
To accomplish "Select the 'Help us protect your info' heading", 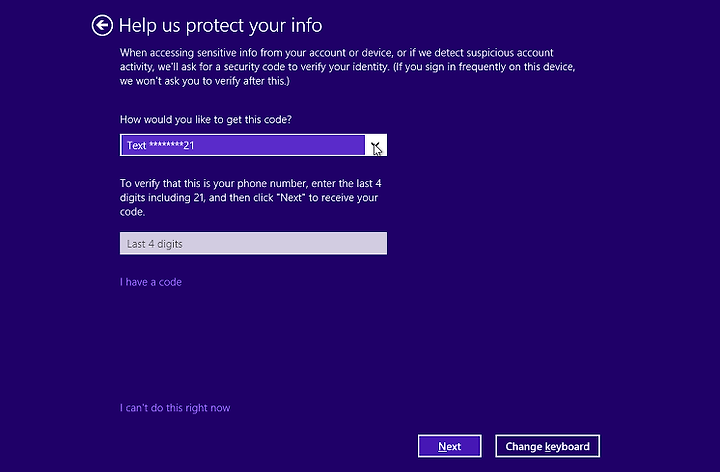I will point(220,25).
